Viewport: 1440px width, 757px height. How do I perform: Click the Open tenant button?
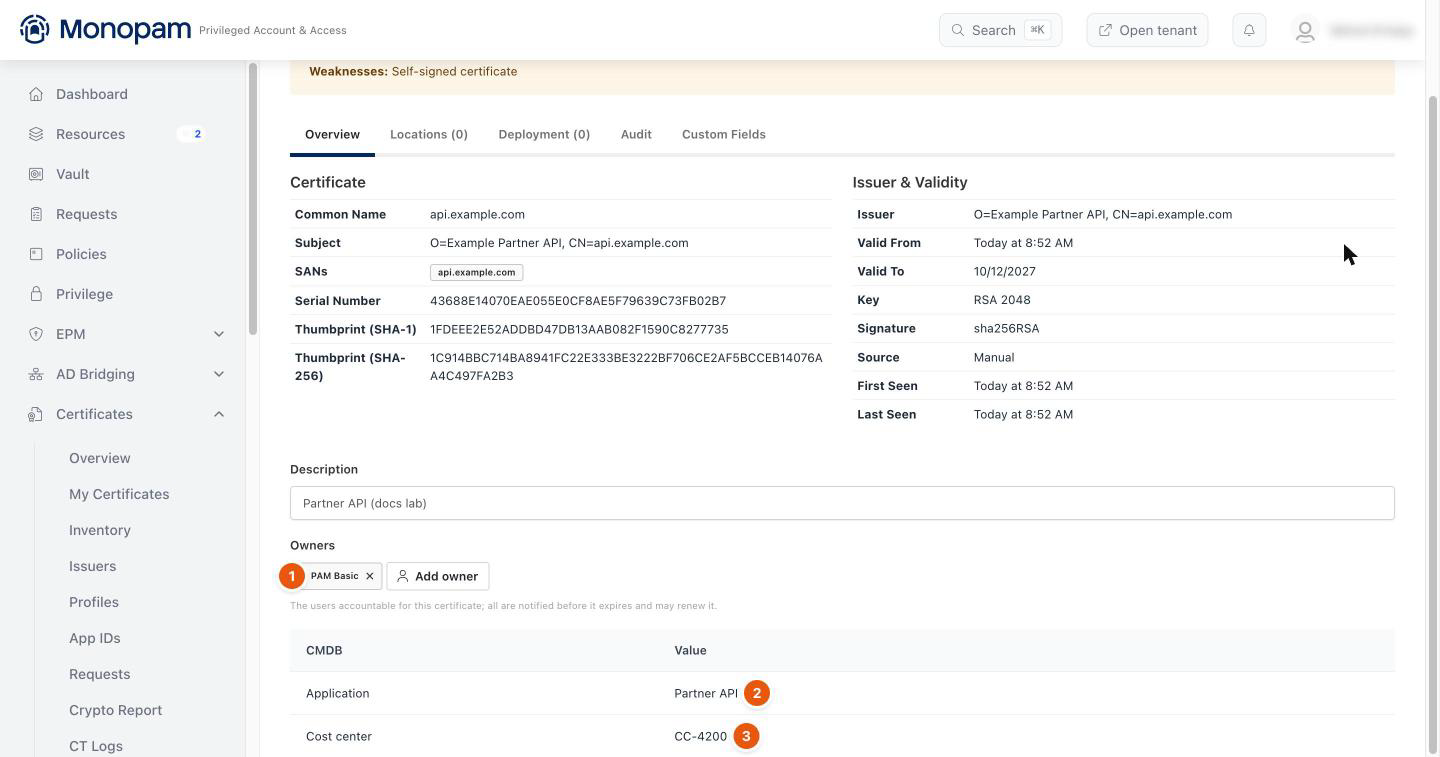[x=1148, y=30]
